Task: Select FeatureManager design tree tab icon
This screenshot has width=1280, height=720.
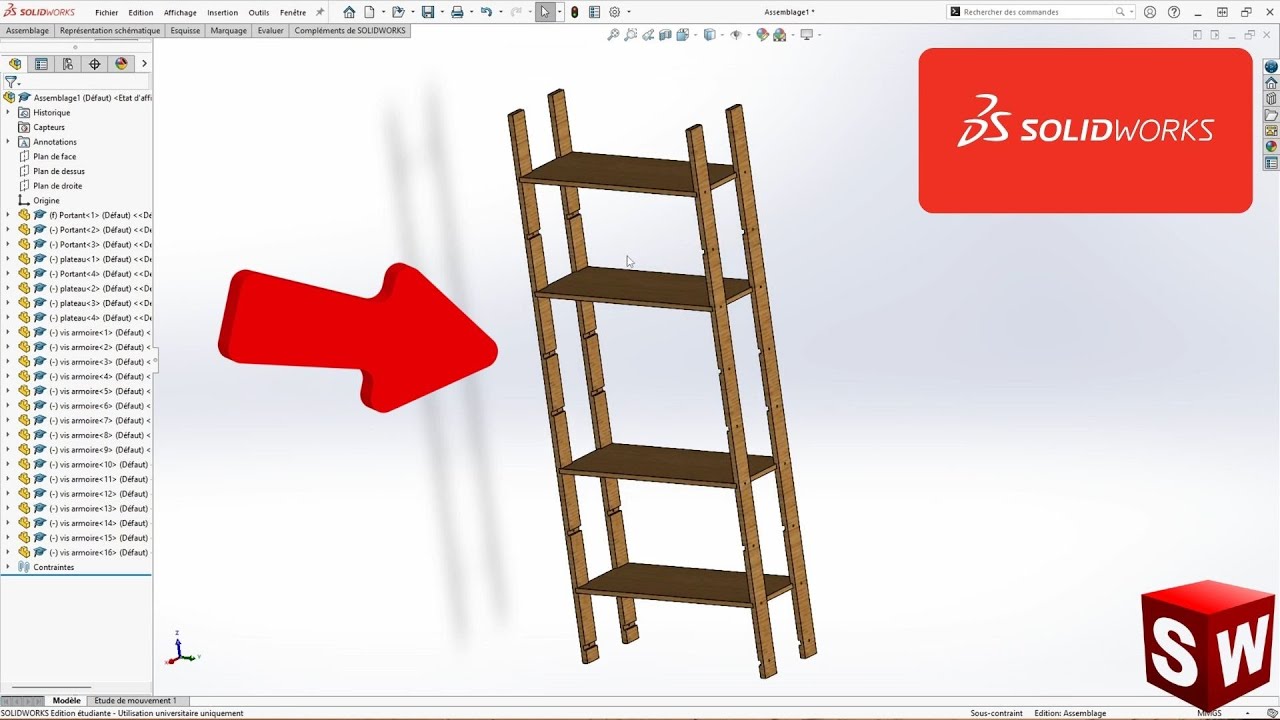Action: [15, 63]
